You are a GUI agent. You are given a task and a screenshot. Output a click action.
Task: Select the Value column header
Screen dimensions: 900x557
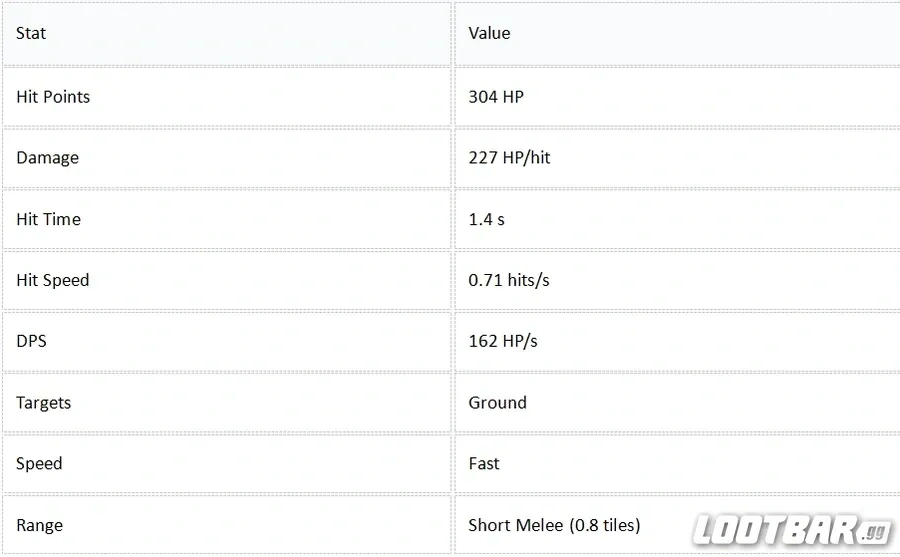pos(489,33)
